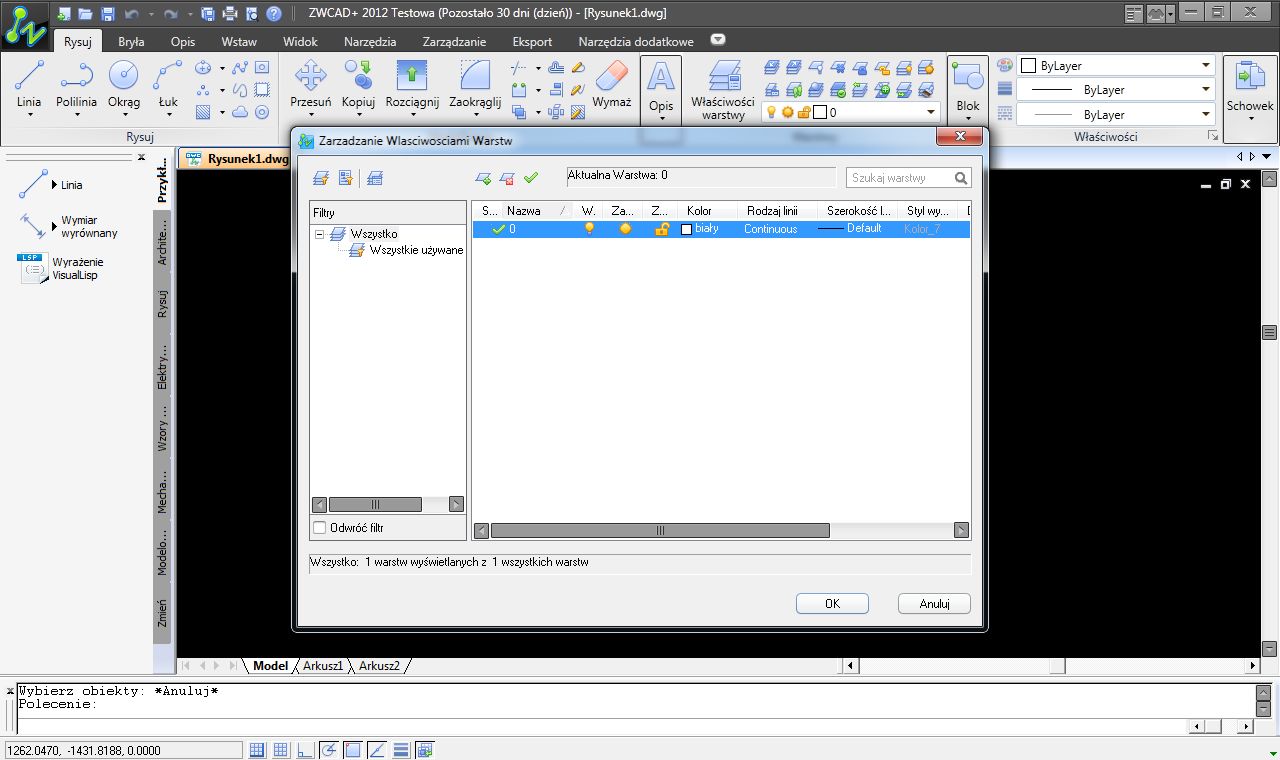Expand the Przesuń dropdown arrow
This screenshot has width=1280, height=760.
(x=310, y=115)
